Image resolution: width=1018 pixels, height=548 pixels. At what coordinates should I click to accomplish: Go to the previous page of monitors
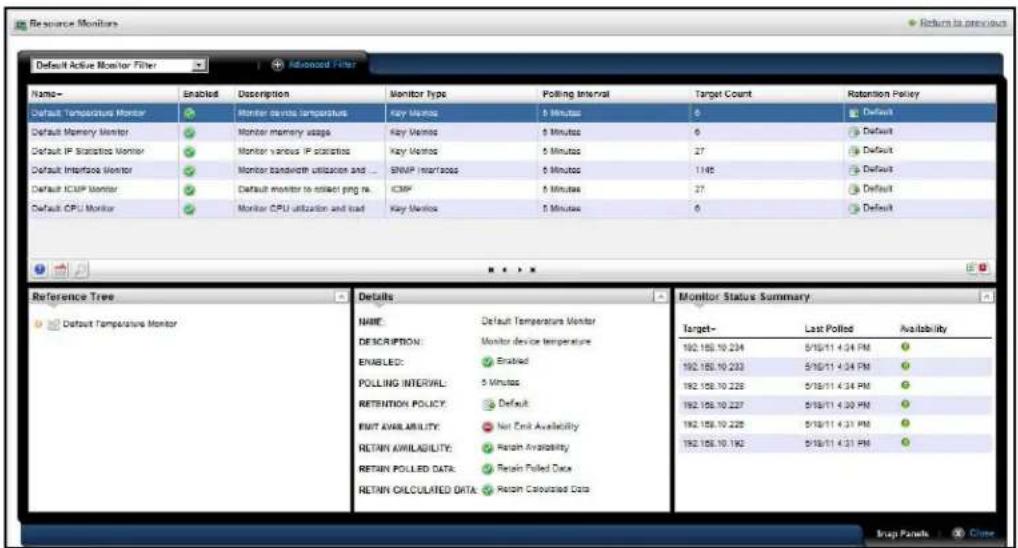point(504,269)
